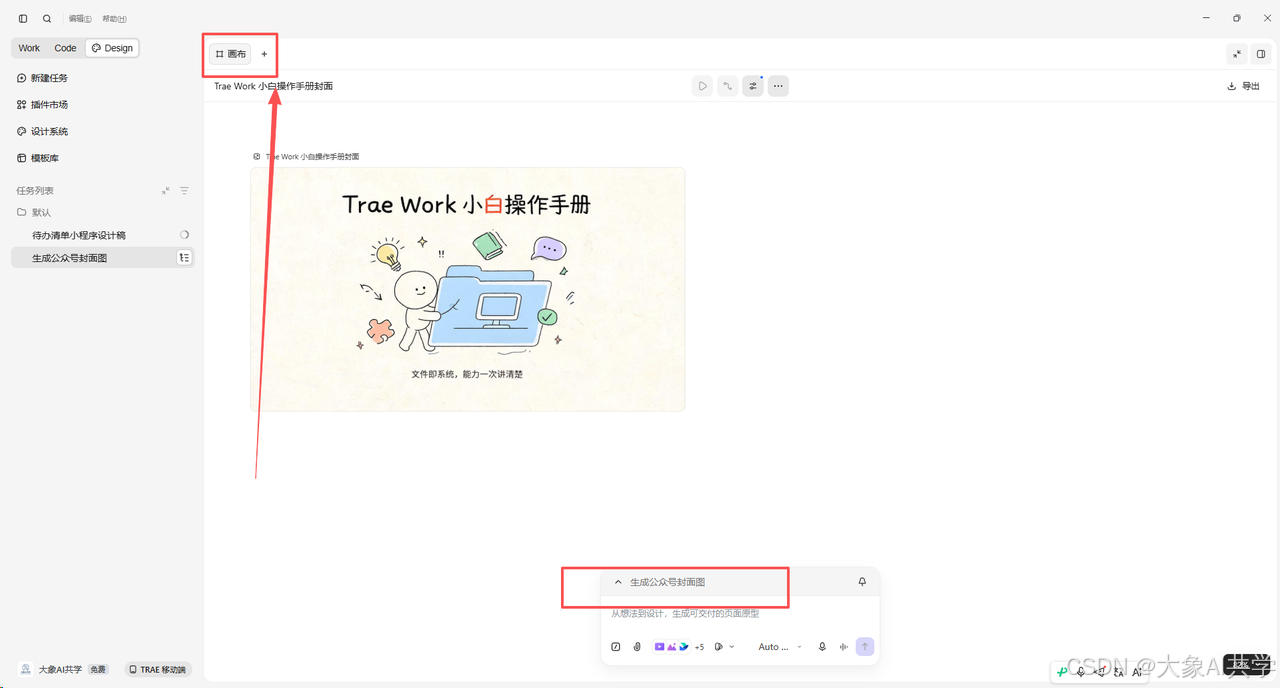Open the device preview dropdown
The image size is (1280, 688).
pos(725,647)
